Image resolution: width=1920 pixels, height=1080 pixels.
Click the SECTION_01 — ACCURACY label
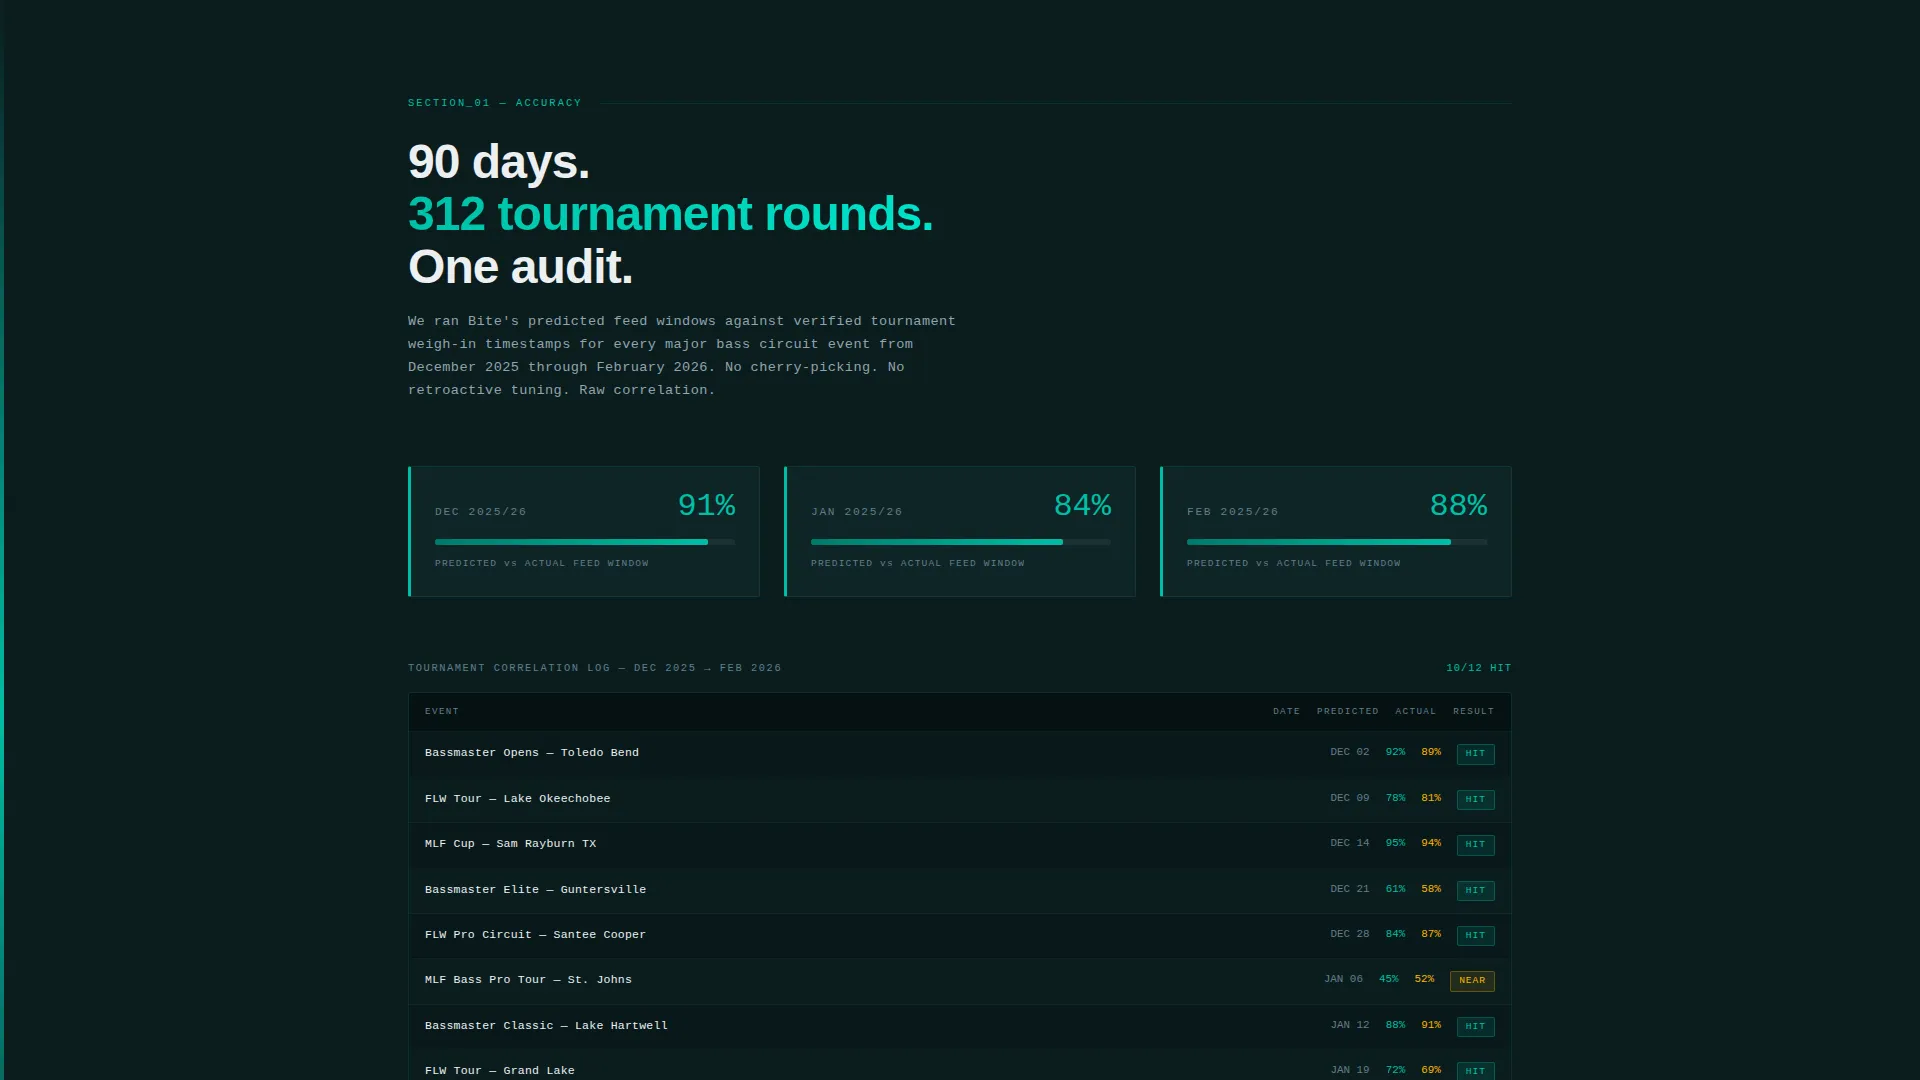tap(494, 103)
